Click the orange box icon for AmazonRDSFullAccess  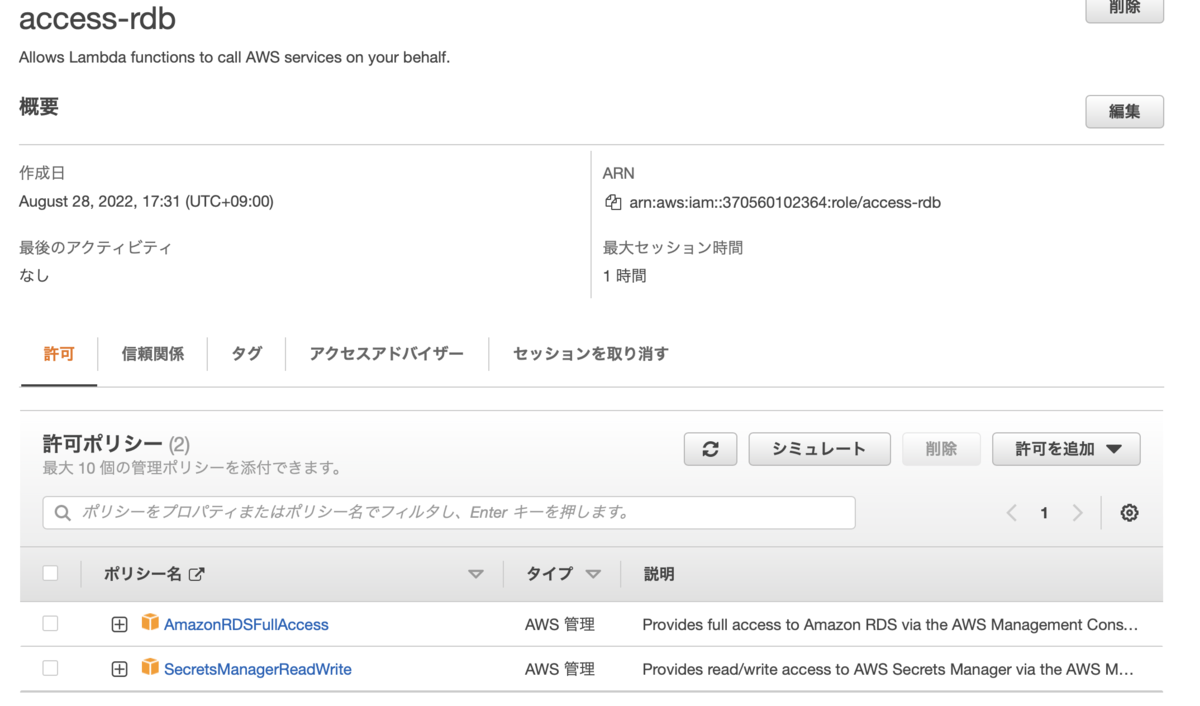click(x=150, y=623)
